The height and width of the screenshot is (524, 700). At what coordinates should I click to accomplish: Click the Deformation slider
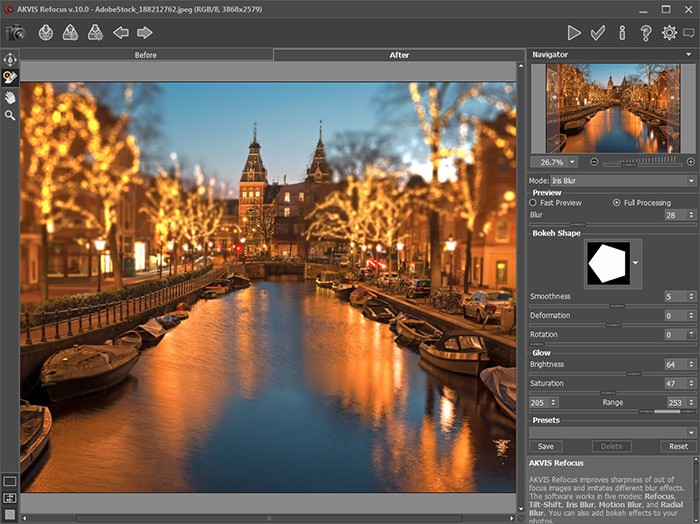pos(612,325)
